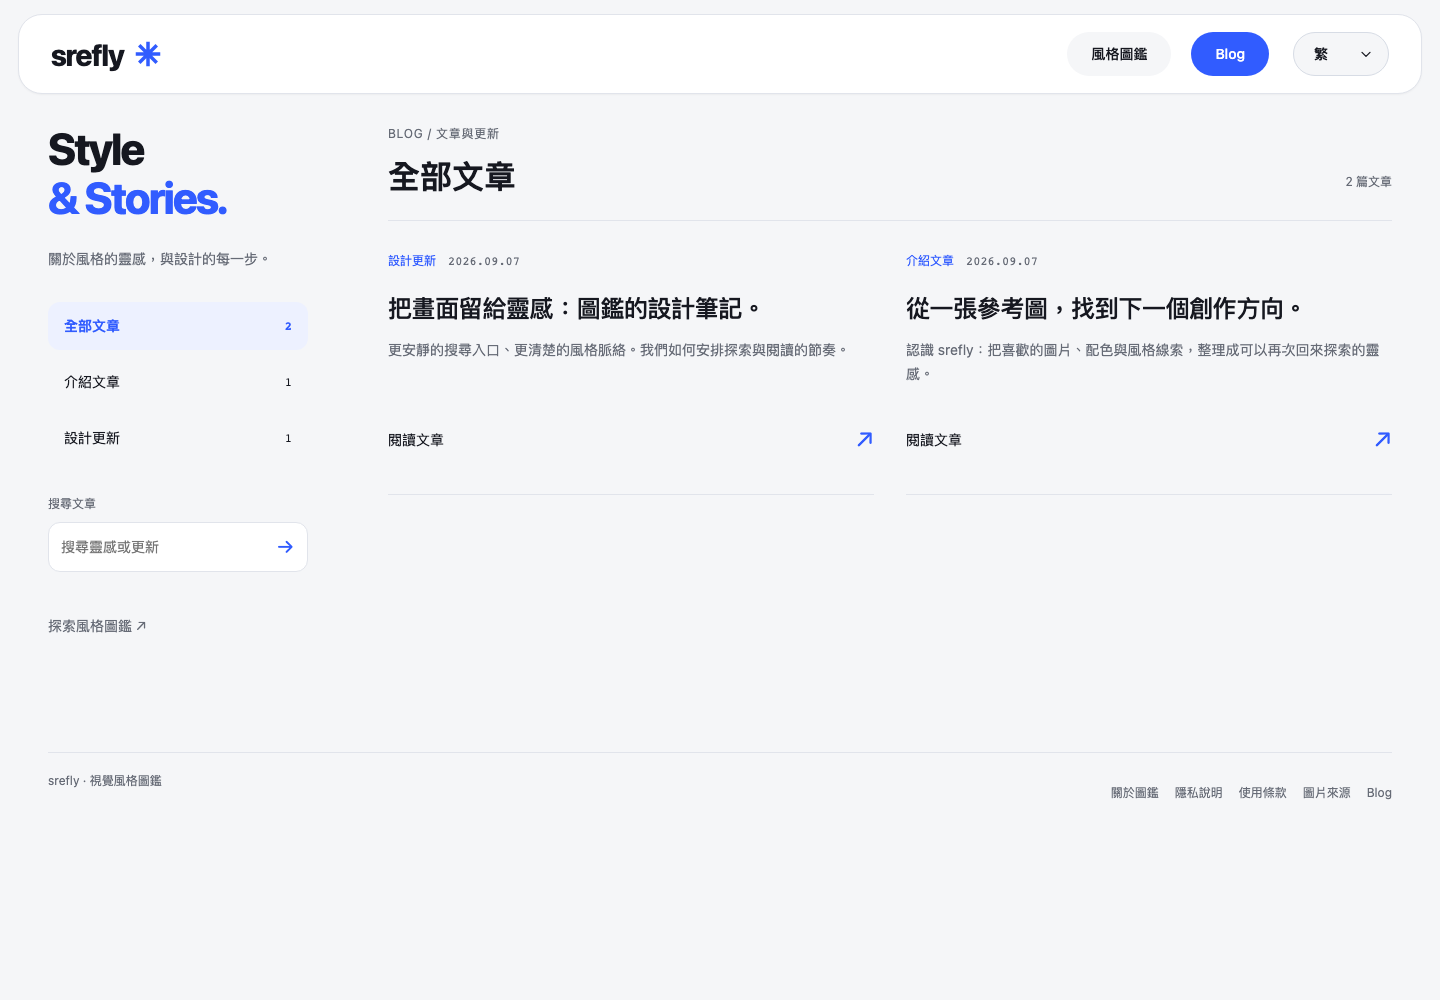
Task: Open 關於圖鑑 footer link
Action: 1135,793
